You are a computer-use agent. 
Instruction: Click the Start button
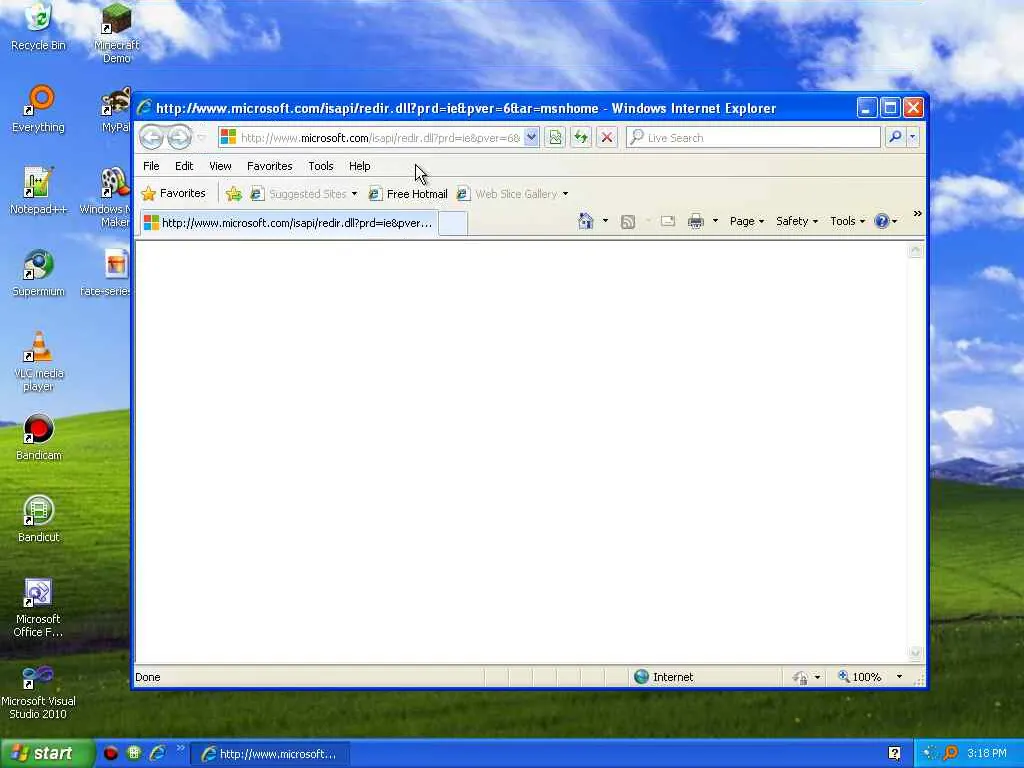[46, 754]
